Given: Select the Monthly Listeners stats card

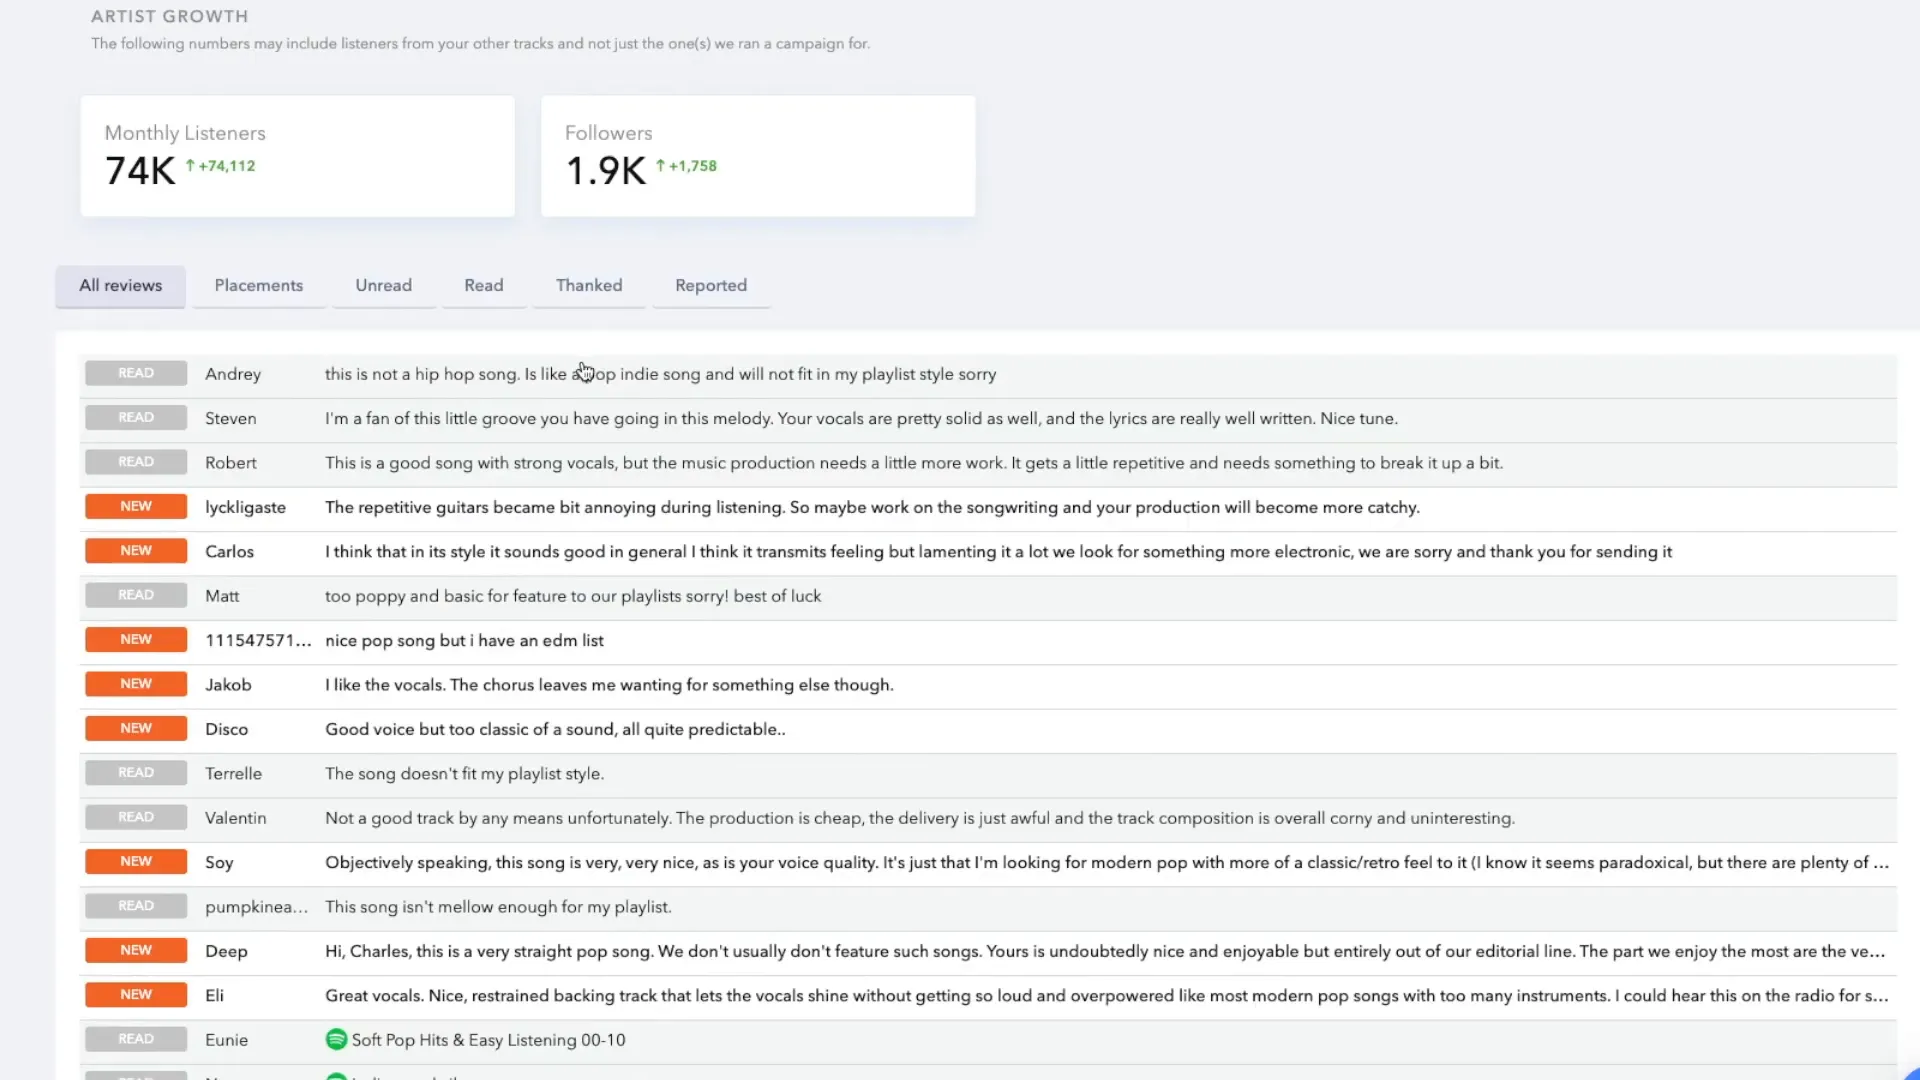Looking at the screenshot, I should [297, 156].
